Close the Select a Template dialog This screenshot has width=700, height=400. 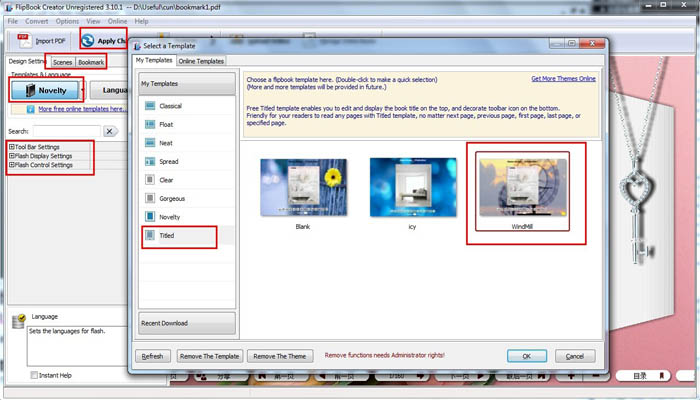click(592, 43)
